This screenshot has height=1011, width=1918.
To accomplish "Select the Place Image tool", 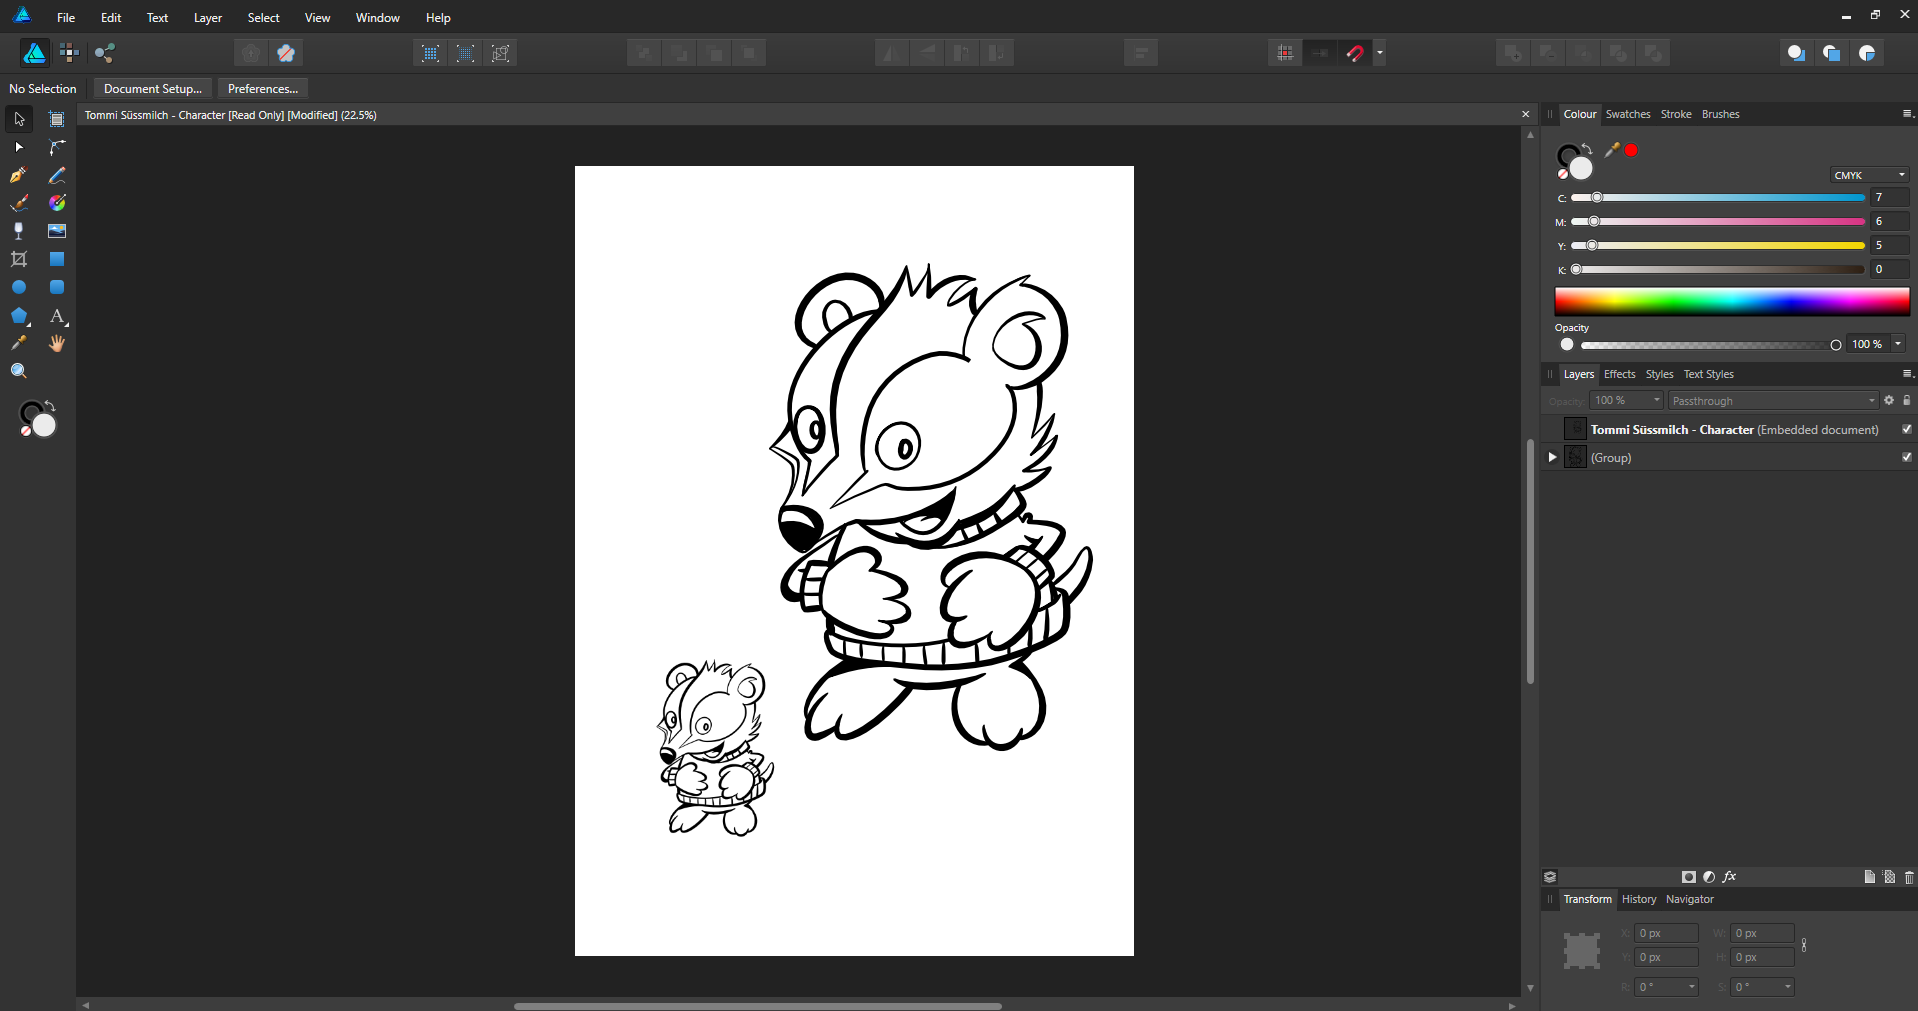I will click(x=57, y=231).
